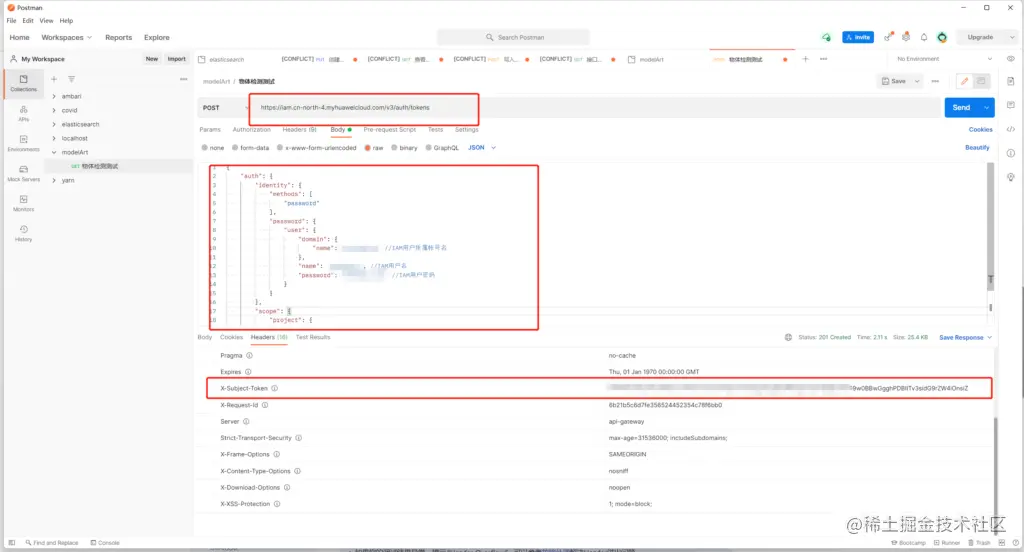Open the History sidebar panel
Screen dimensions: 1024x552
(24, 233)
